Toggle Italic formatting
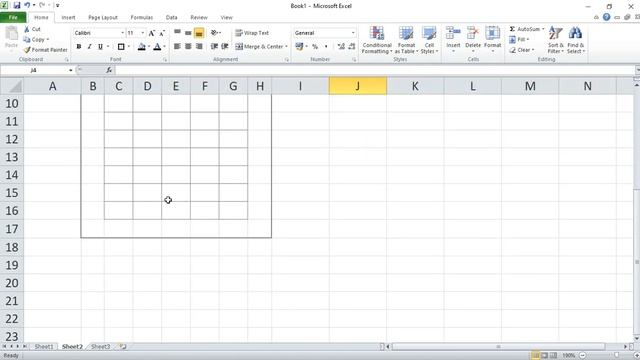Screen dimensions: 640x360 (89, 47)
